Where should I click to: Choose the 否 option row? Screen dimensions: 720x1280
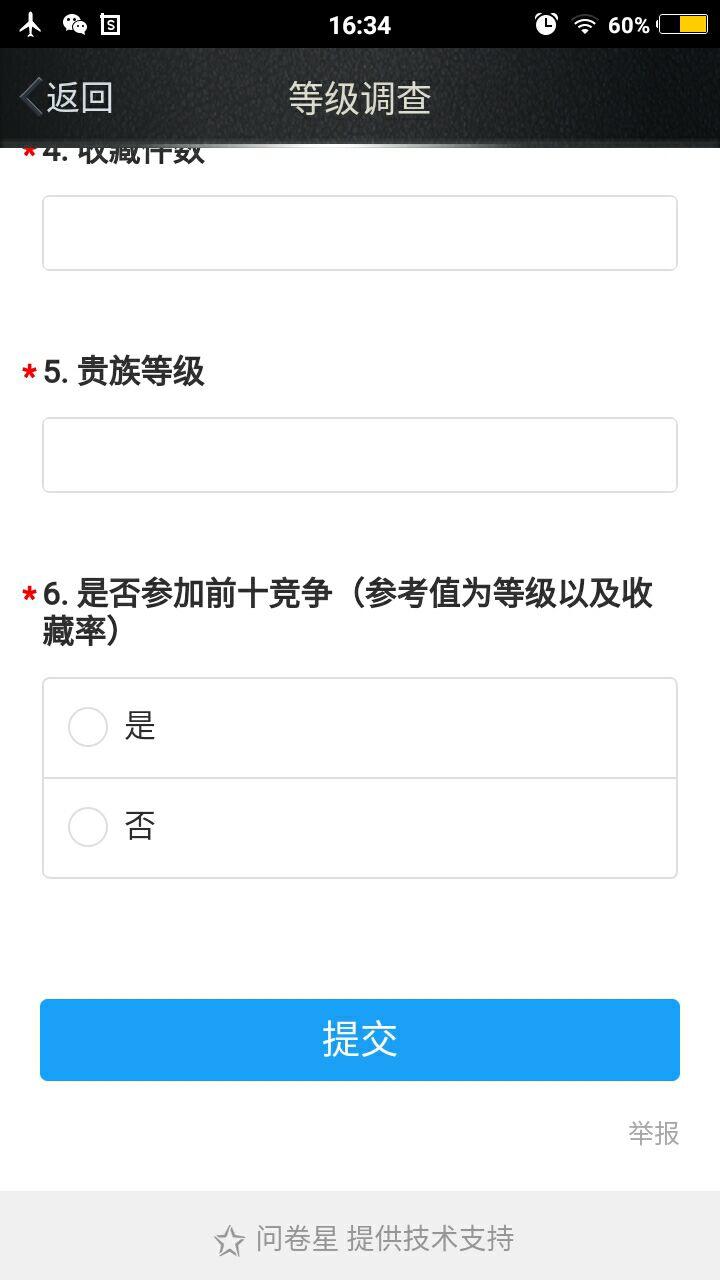tap(360, 828)
